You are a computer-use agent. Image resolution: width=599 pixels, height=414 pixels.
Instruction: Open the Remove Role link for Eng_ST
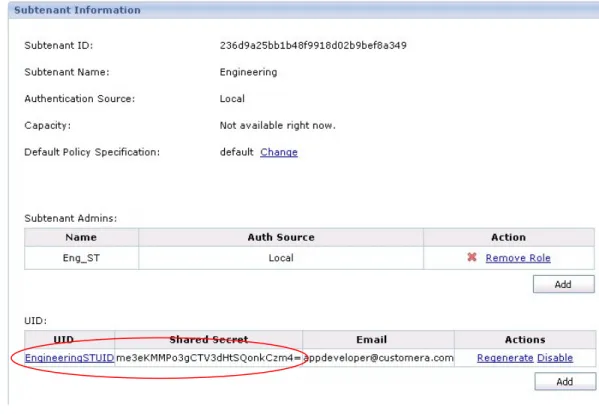pos(518,258)
